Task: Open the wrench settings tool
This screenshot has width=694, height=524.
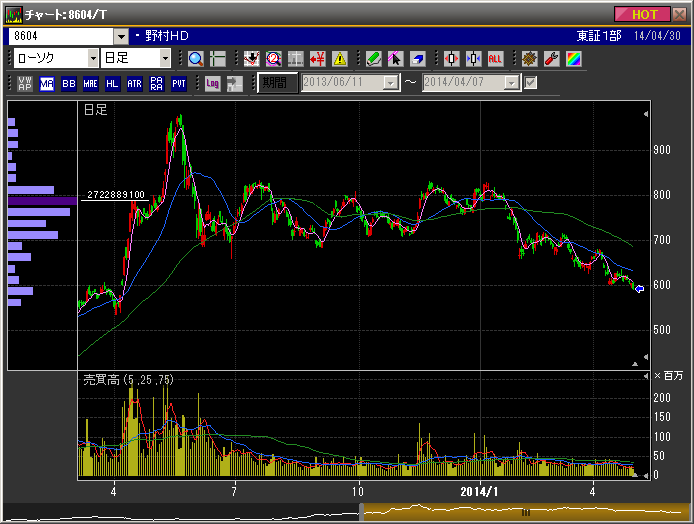Action: tap(551, 58)
